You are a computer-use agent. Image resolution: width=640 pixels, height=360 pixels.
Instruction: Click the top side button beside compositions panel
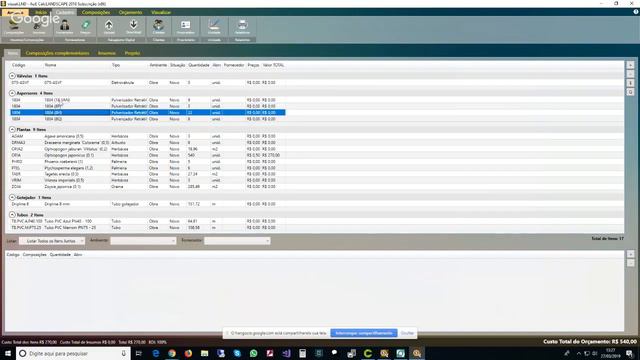point(631,254)
